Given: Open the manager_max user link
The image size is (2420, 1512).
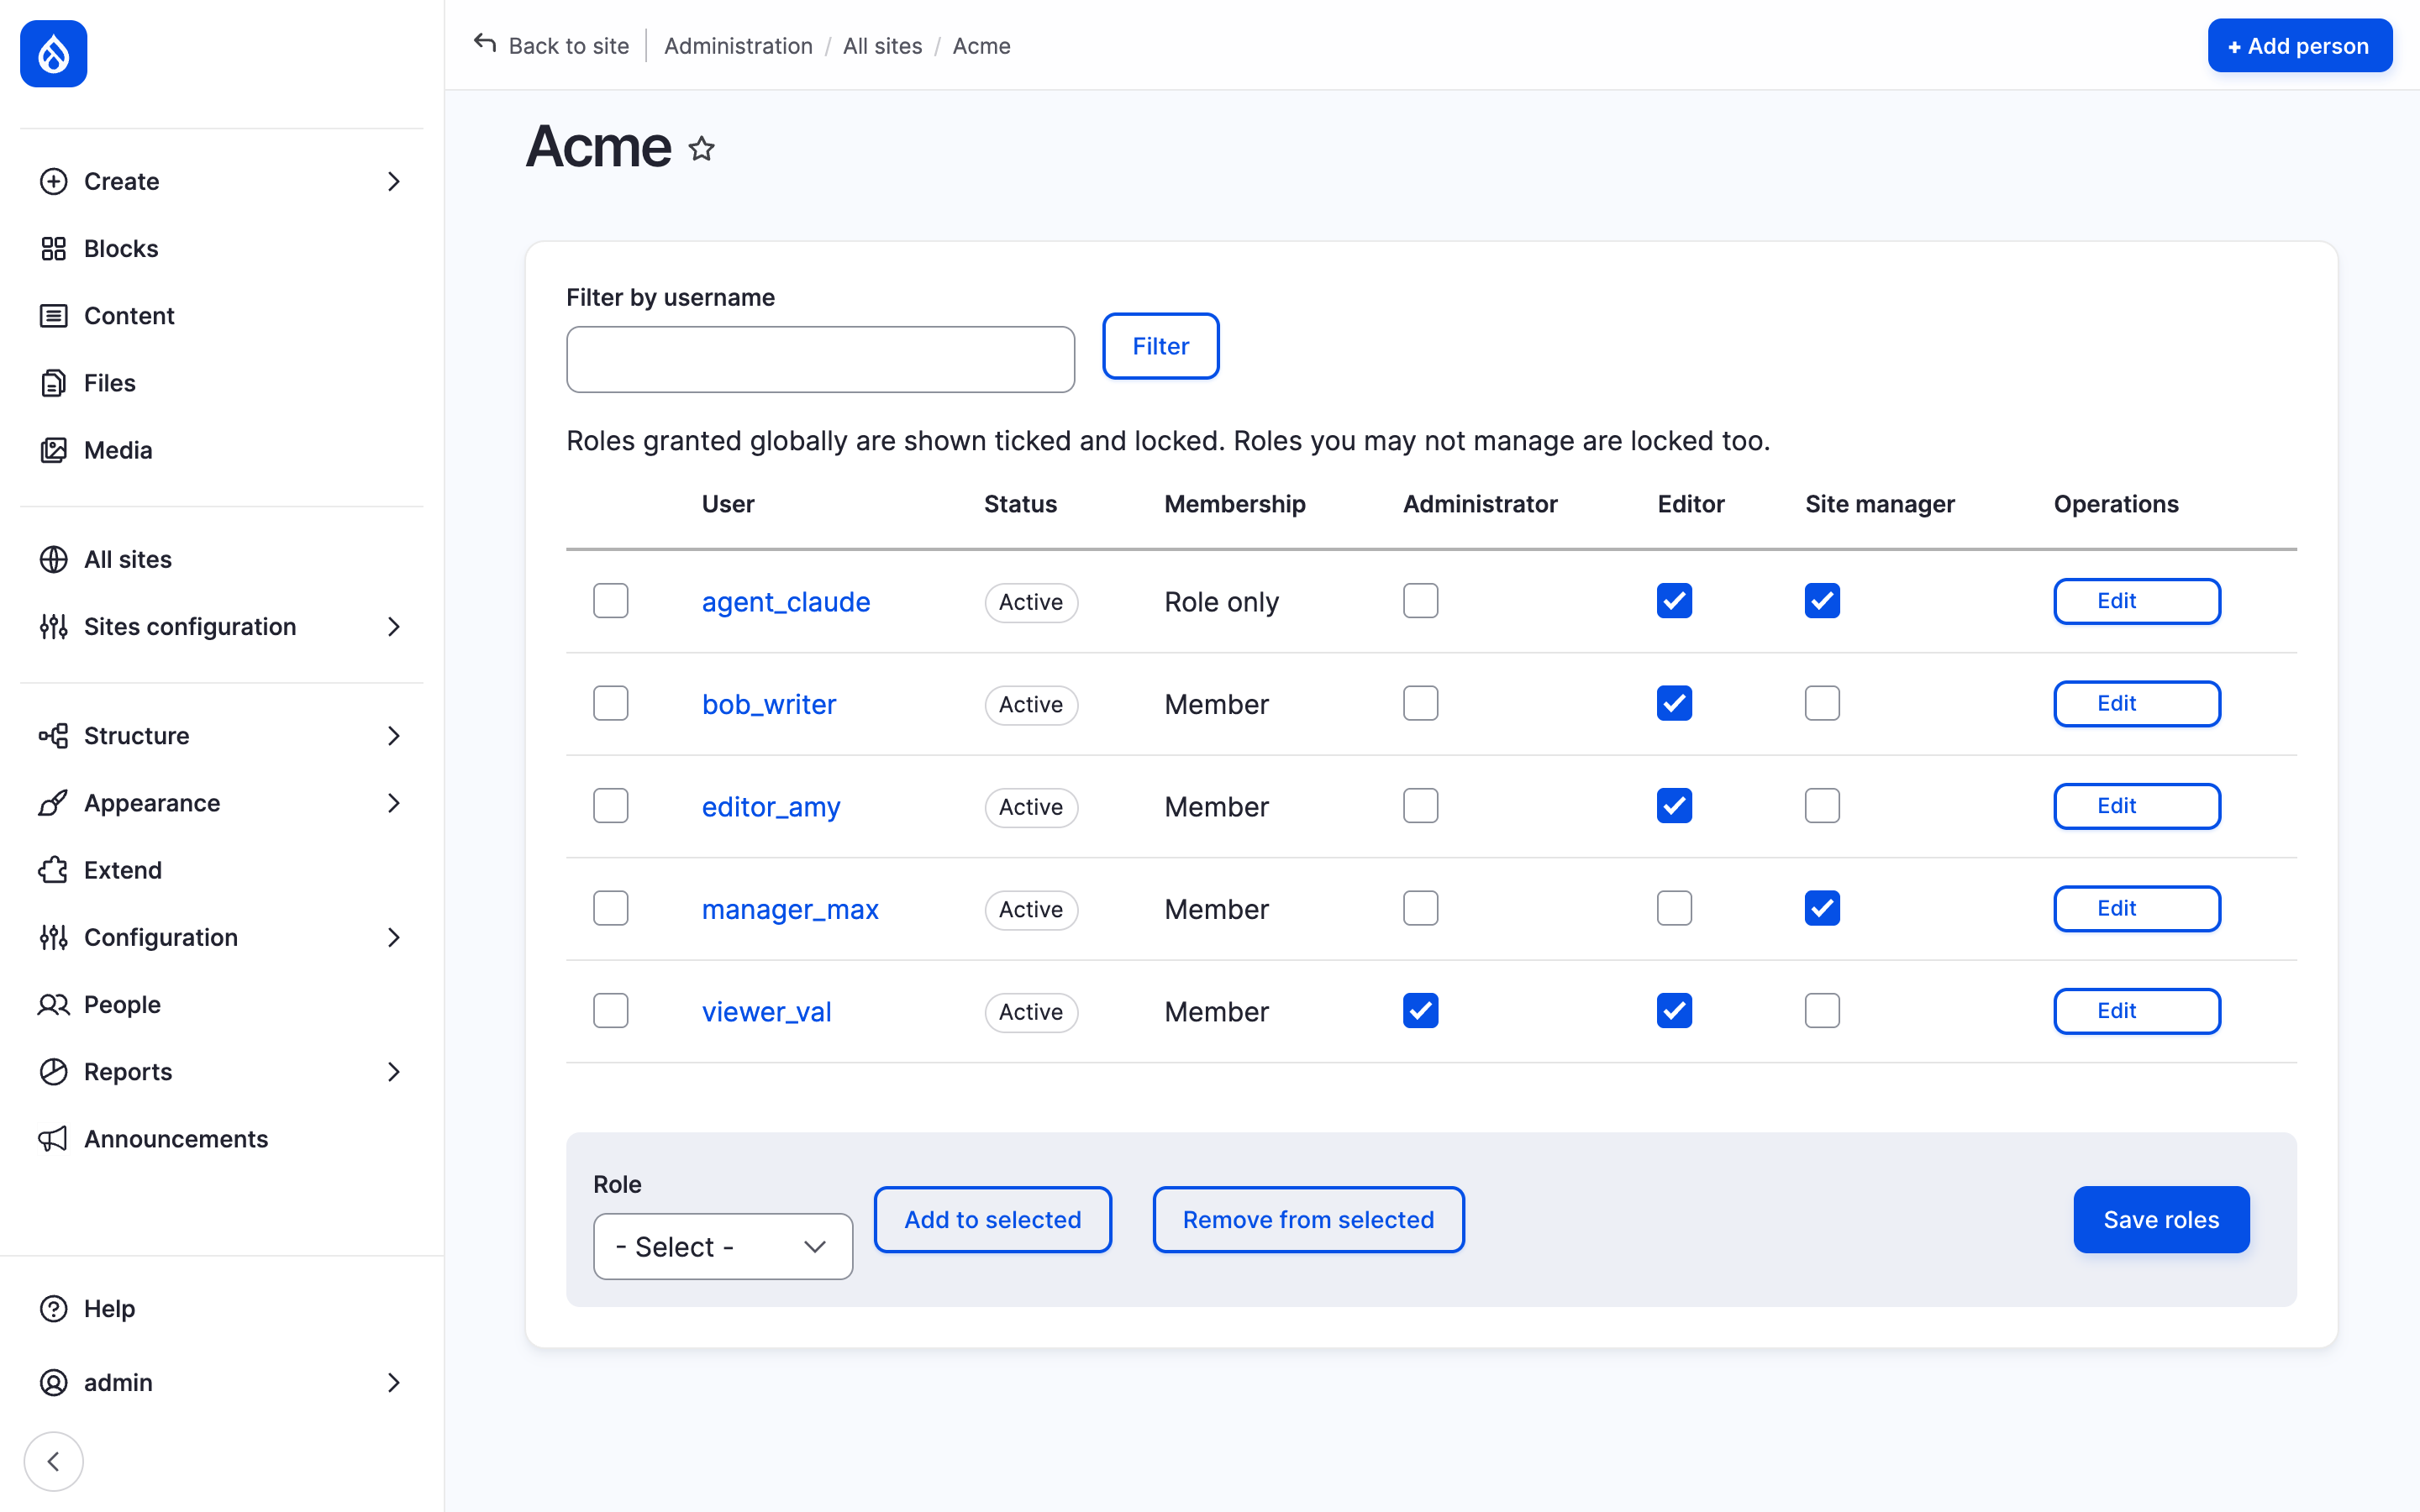Looking at the screenshot, I should pyautogui.click(x=790, y=909).
